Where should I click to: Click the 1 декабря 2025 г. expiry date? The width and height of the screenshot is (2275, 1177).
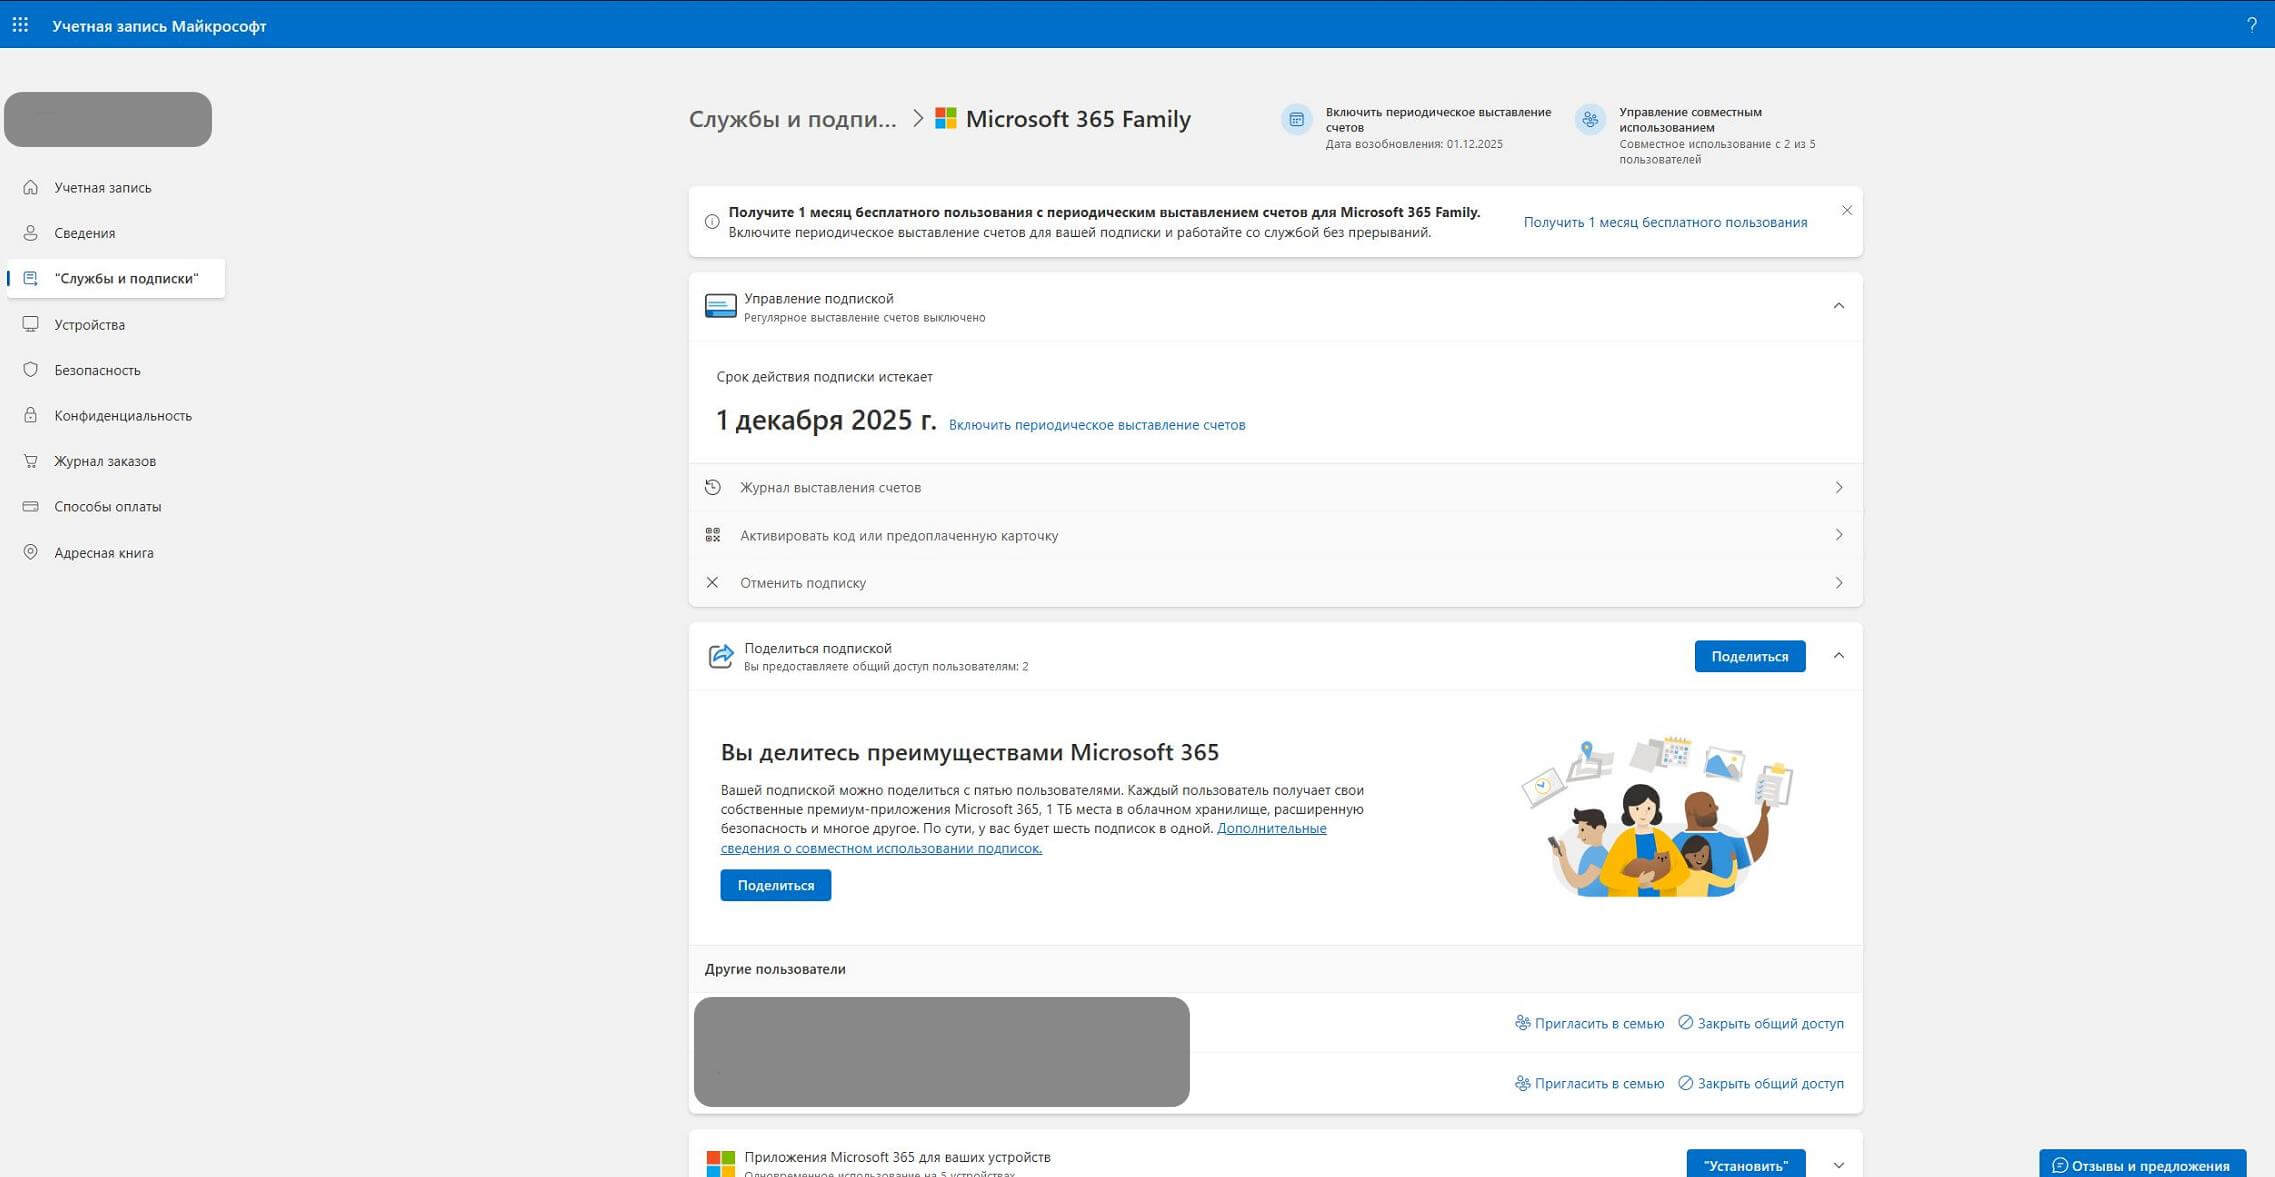tap(826, 420)
